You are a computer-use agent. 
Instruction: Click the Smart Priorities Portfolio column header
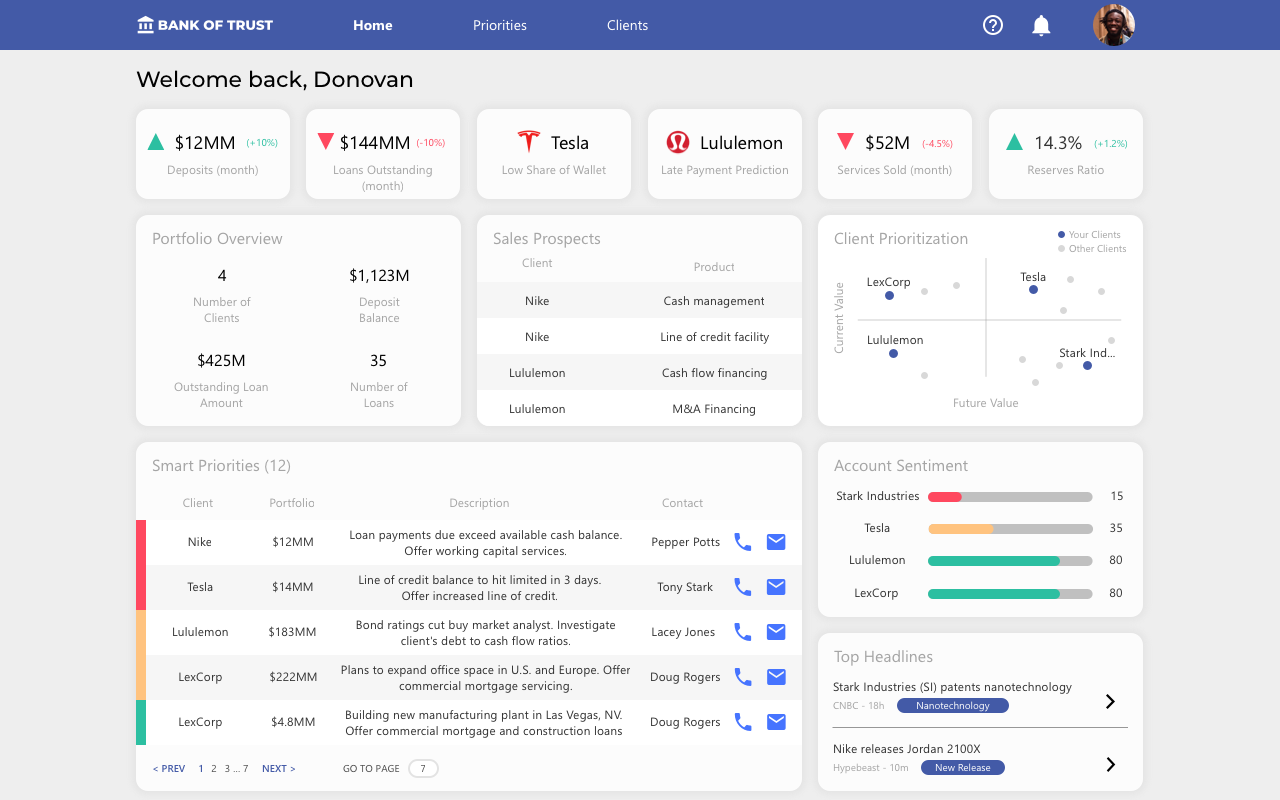coord(292,503)
